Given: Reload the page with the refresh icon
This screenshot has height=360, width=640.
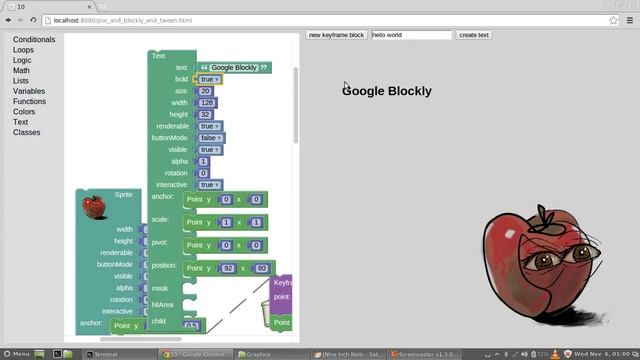Looking at the screenshot, I should [x=33, y=20].
